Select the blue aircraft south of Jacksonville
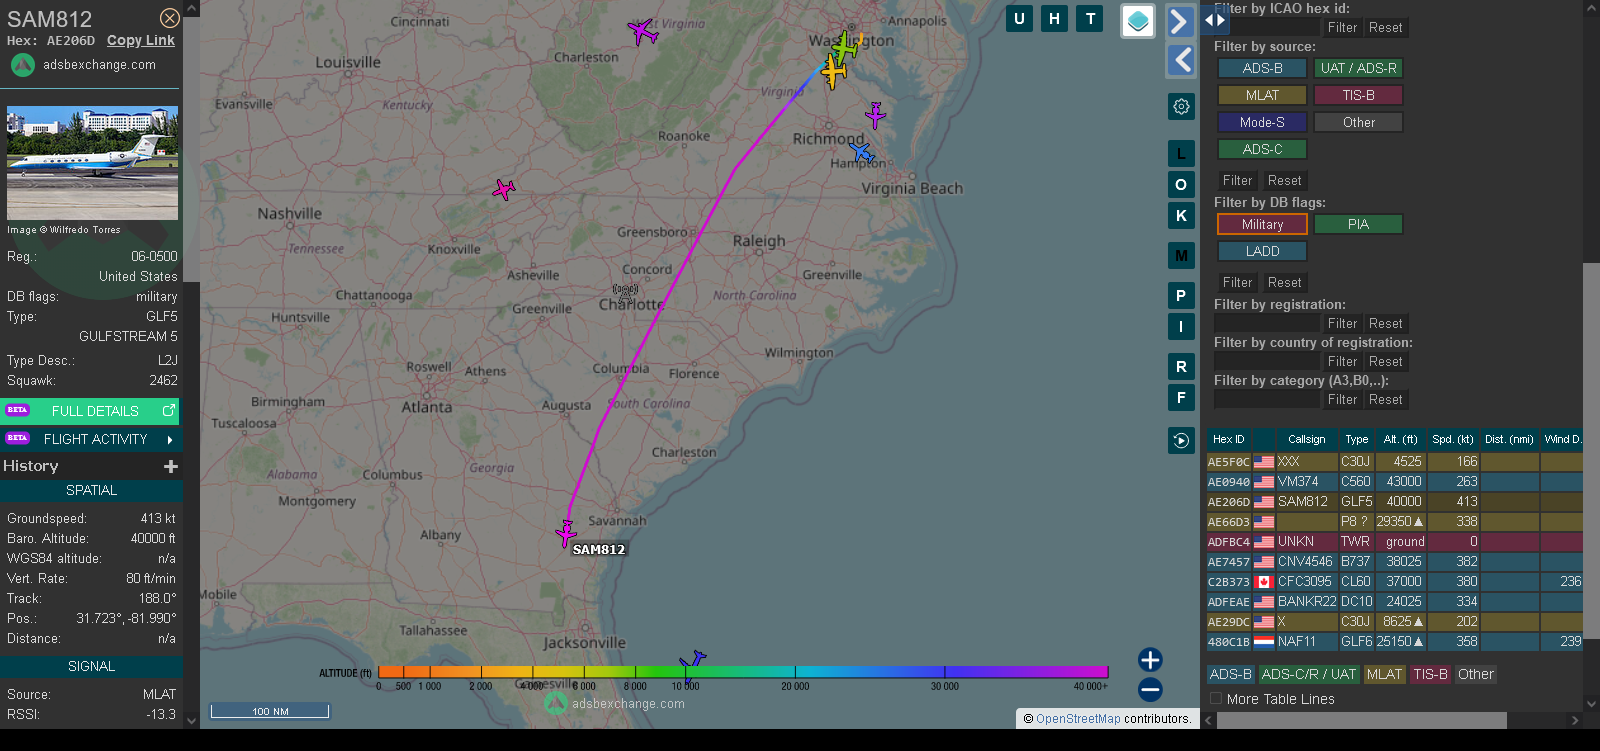The height and width of the screenshot is (751, 1600). pyautogui.click(x=692, y=660)
